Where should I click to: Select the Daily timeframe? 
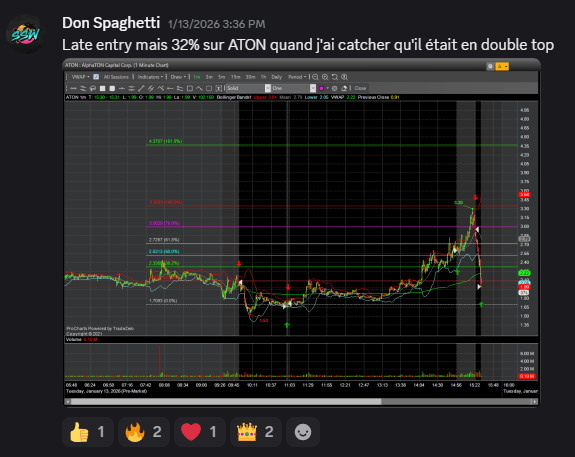point(276,77)
